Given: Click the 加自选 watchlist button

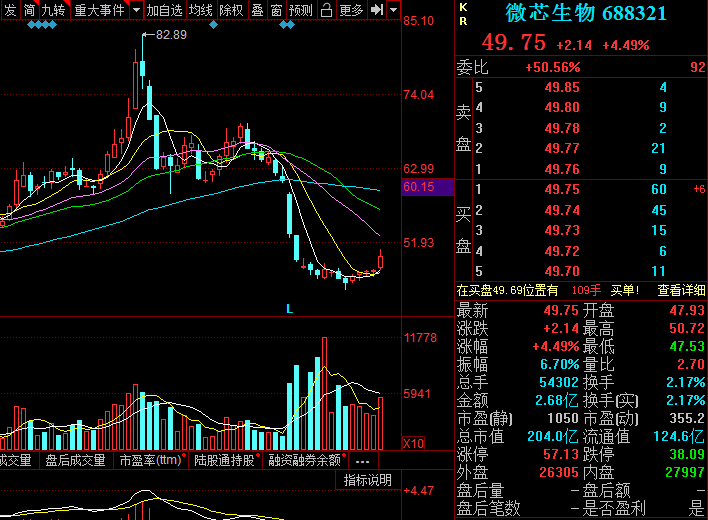Looking at the screenshot, I should (164, 10).
